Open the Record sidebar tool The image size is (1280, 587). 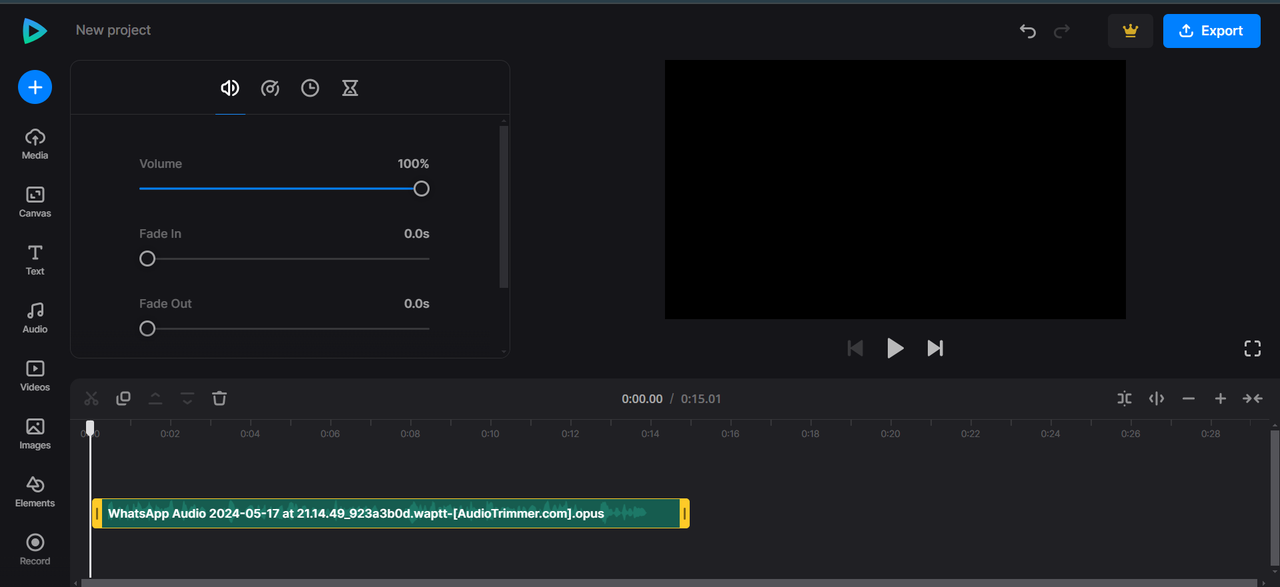pyautogui.click(x=35, y=550)
